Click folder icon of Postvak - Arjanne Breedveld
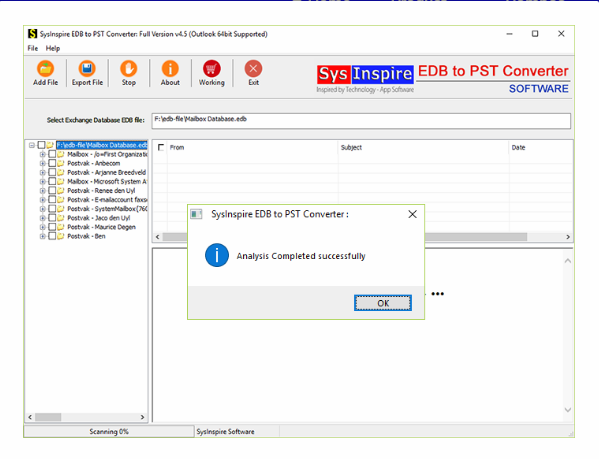The width and height of the screenshot is (599, 459). tap(61, 173)
